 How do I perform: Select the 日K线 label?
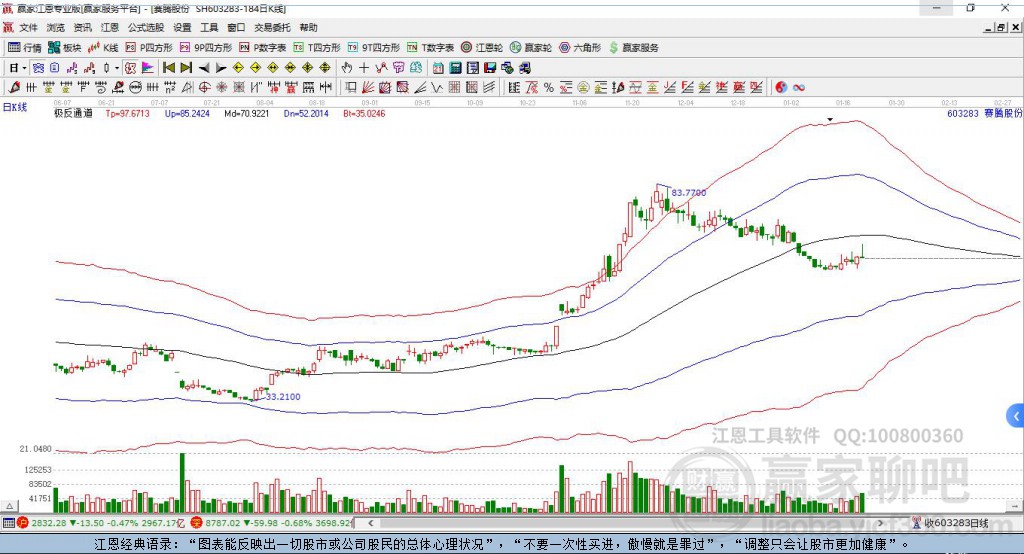click(x=15, y=107)
